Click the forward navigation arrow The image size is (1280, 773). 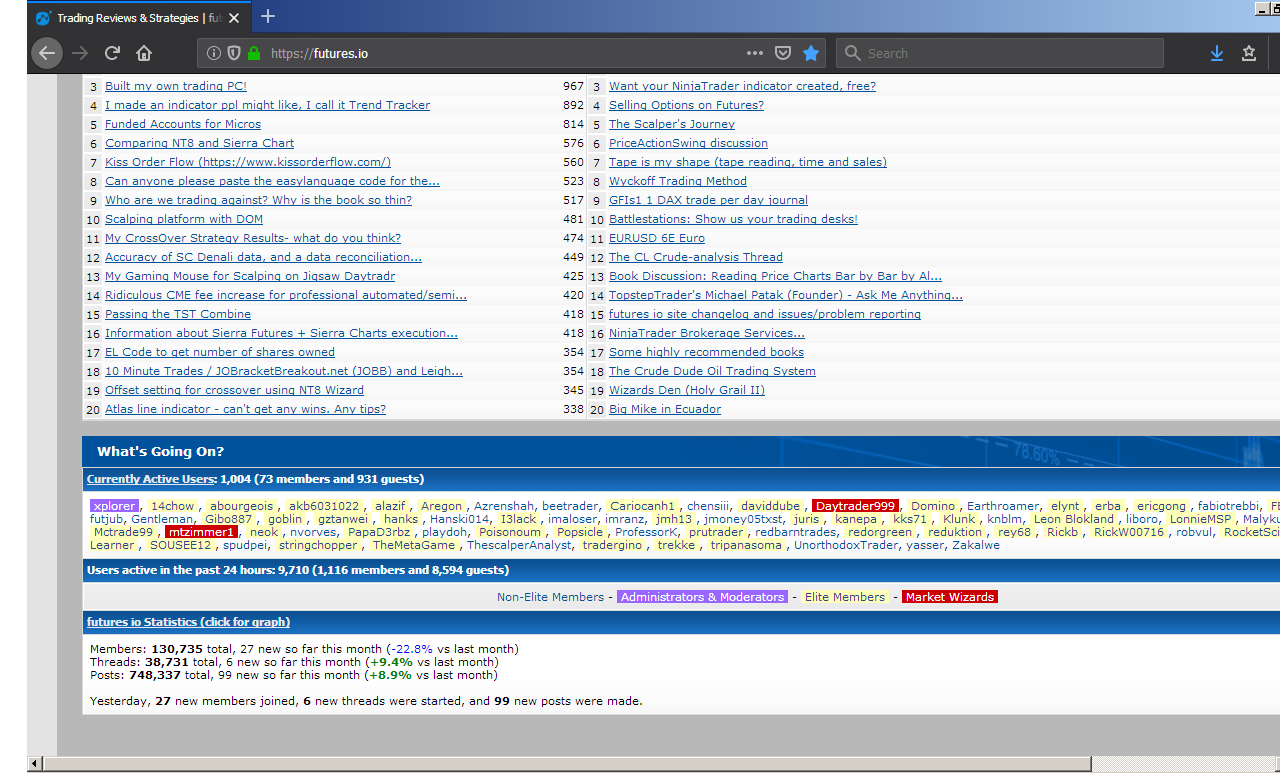[80, 53]
